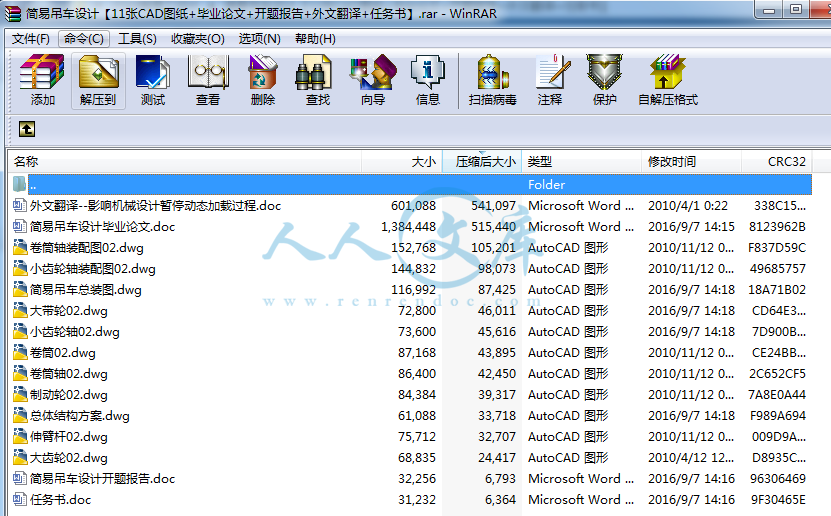Click the Word icon beside 简易吊车设计开题报告.doc
The image size is (831, 516).
(20, 478)
